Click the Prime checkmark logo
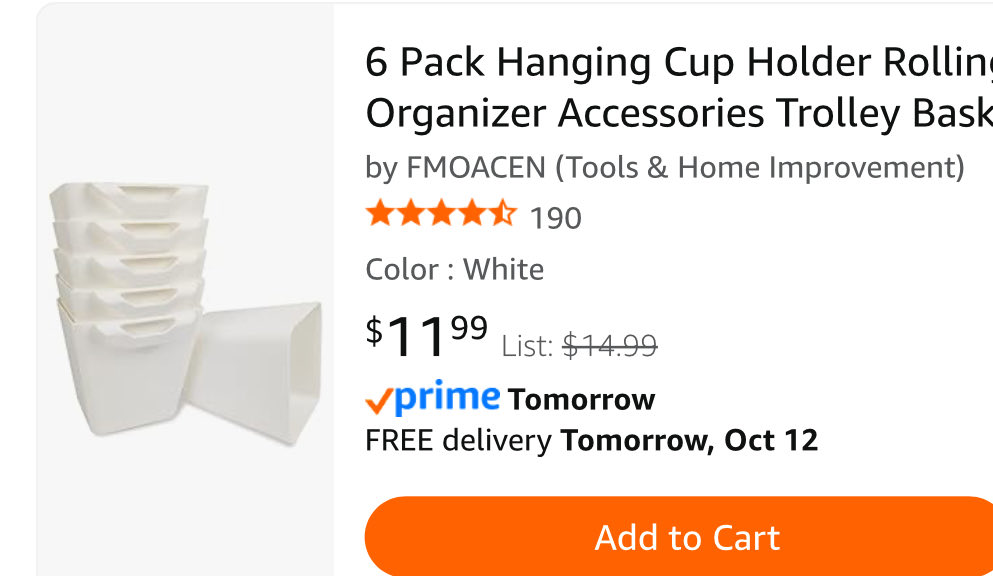This screenshot has height=576, width=993. [379, 401]
